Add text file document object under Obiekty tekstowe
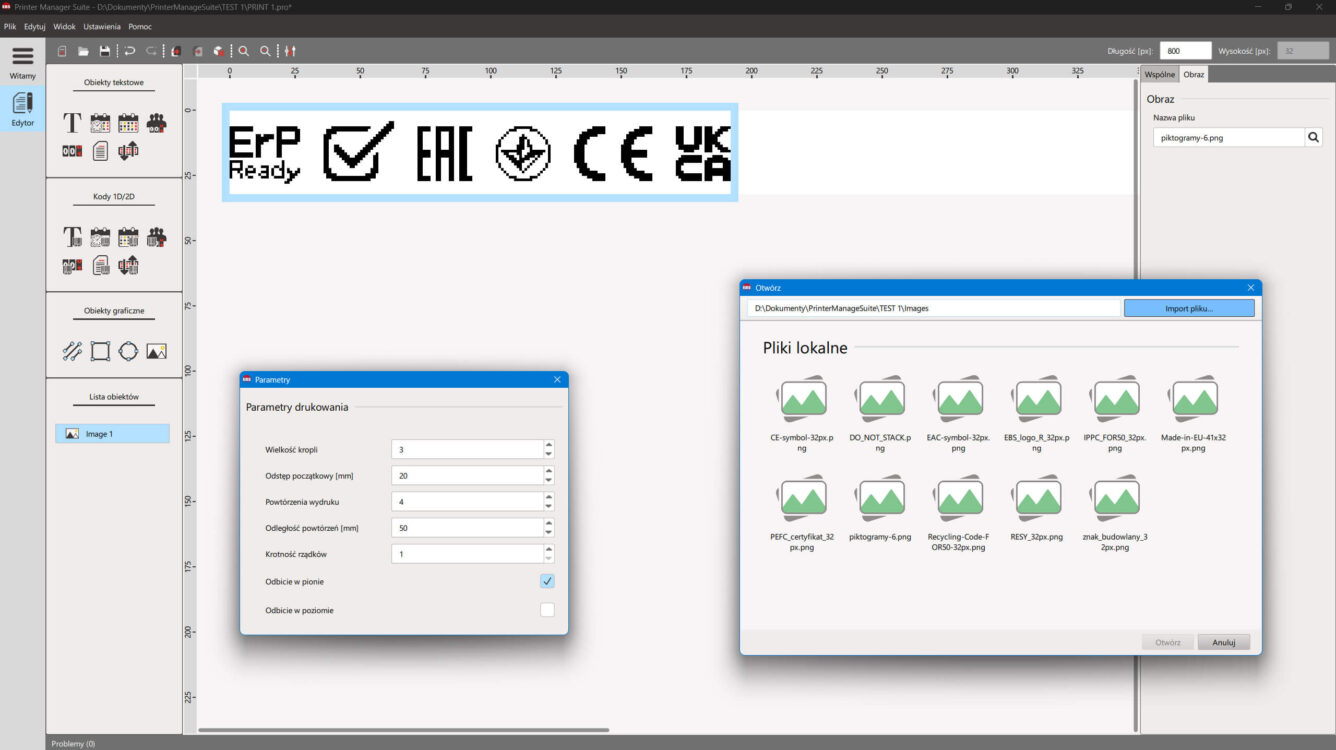The height and width of the screenshot is (750, 1336). pos(100,151)
